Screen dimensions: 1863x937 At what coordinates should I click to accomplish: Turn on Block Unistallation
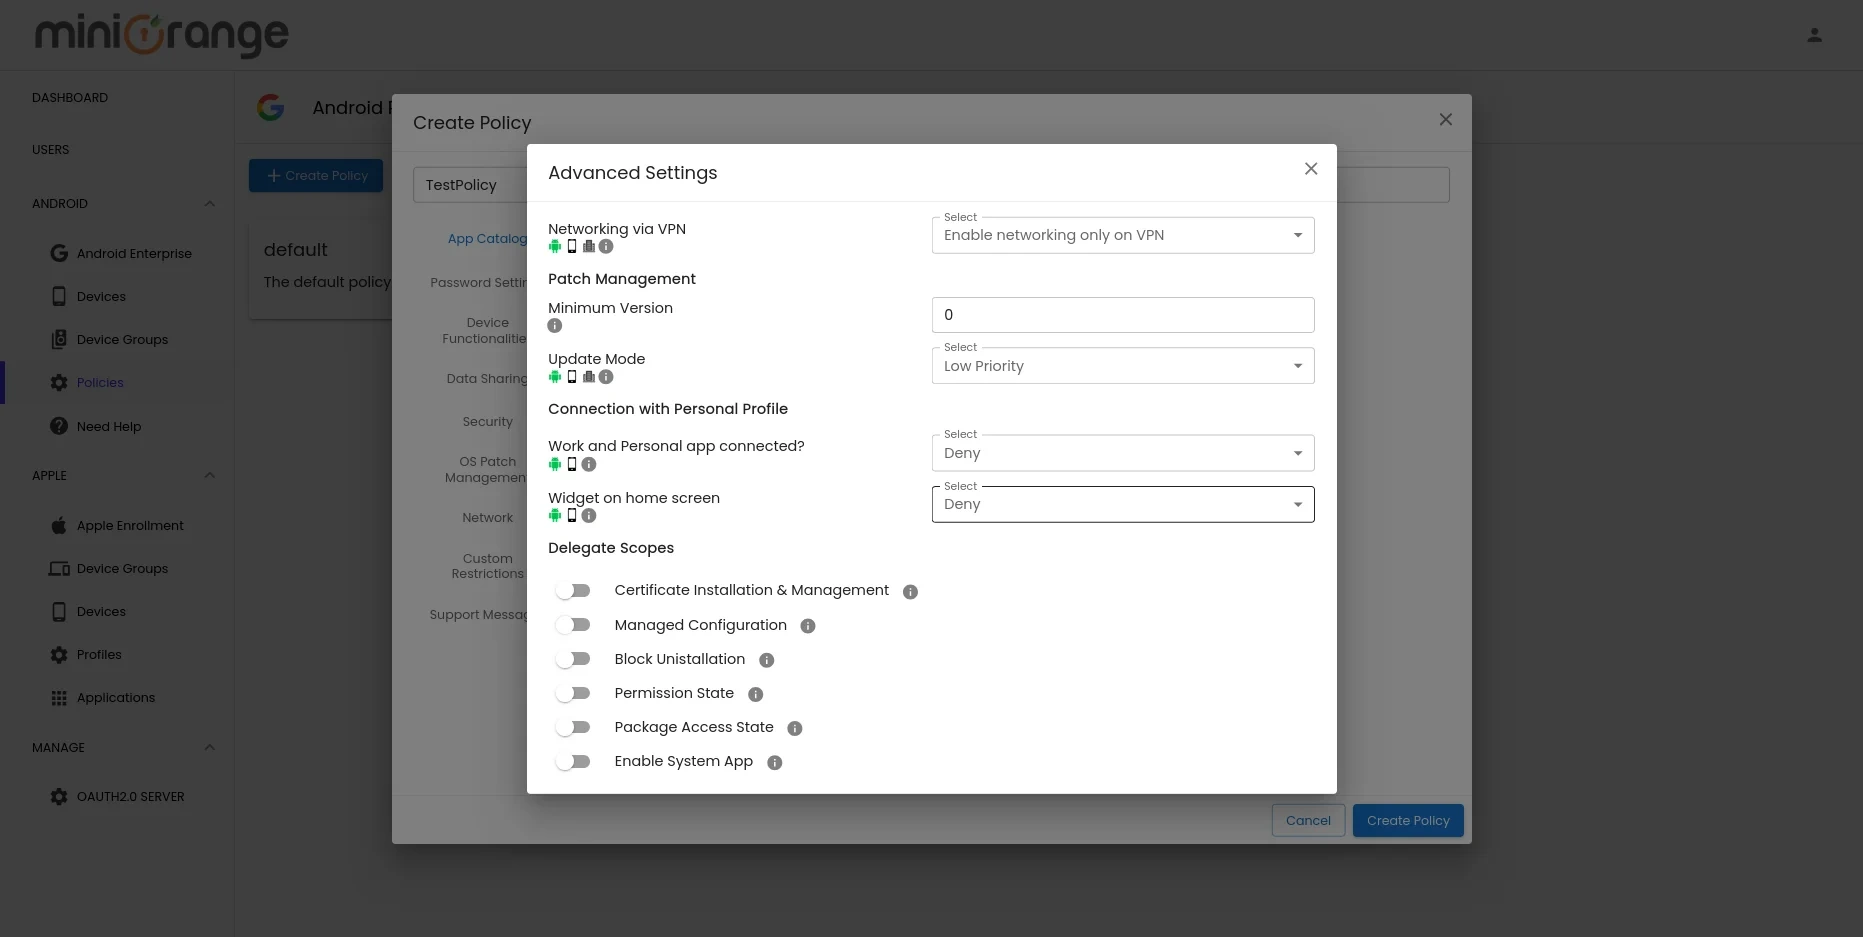click(573, 658)
